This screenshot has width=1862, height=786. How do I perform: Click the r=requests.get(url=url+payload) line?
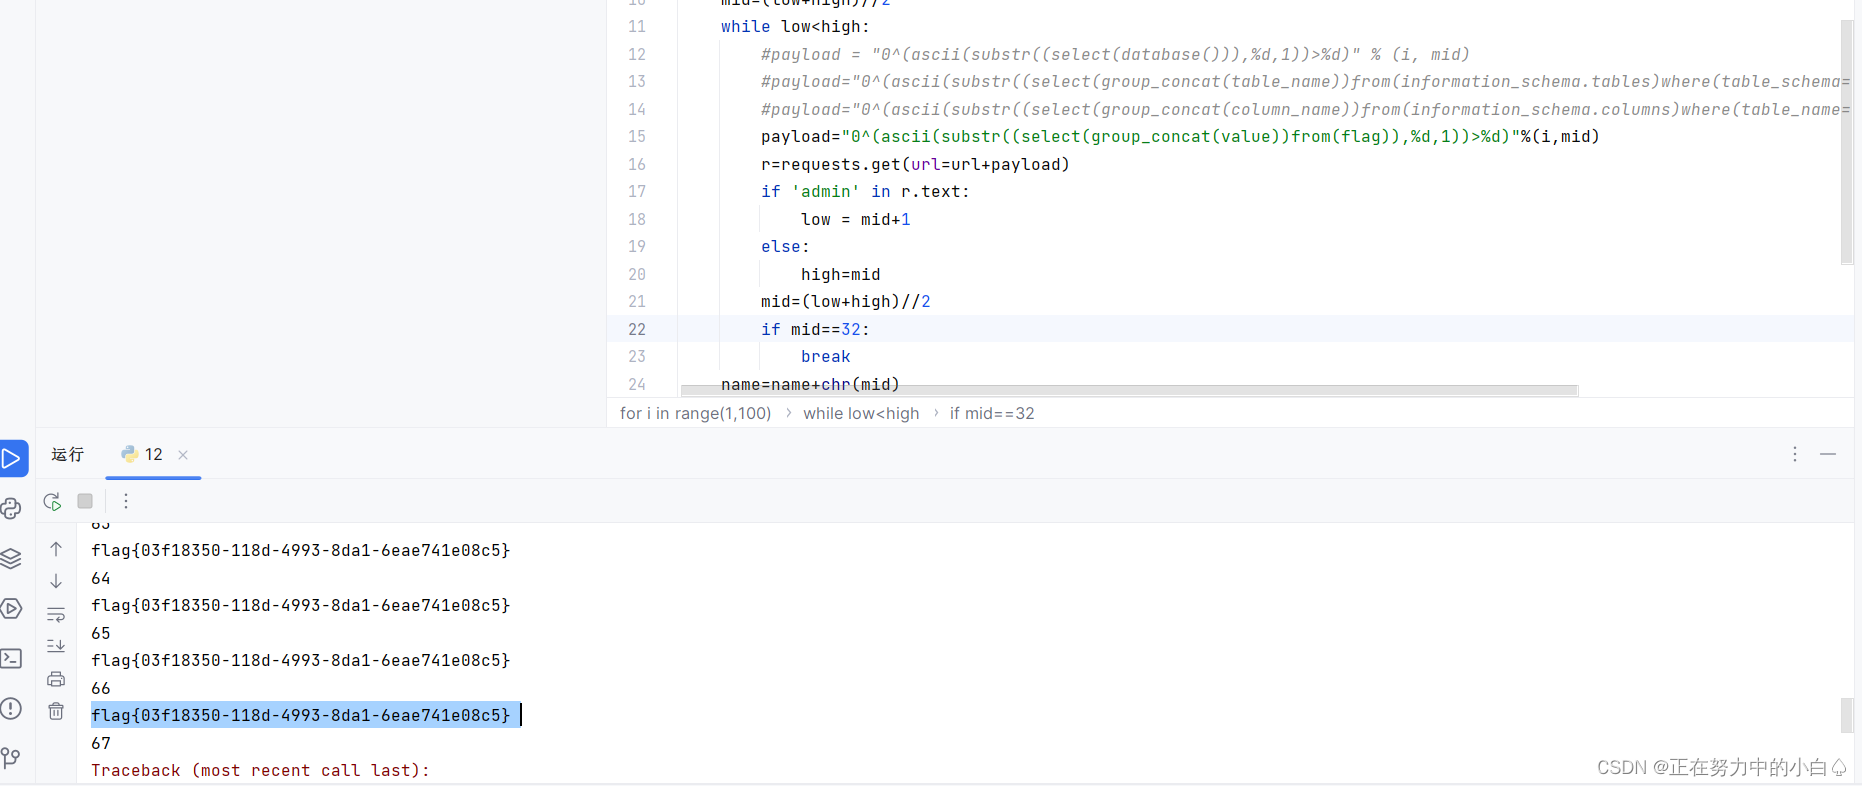coord(915,164)
